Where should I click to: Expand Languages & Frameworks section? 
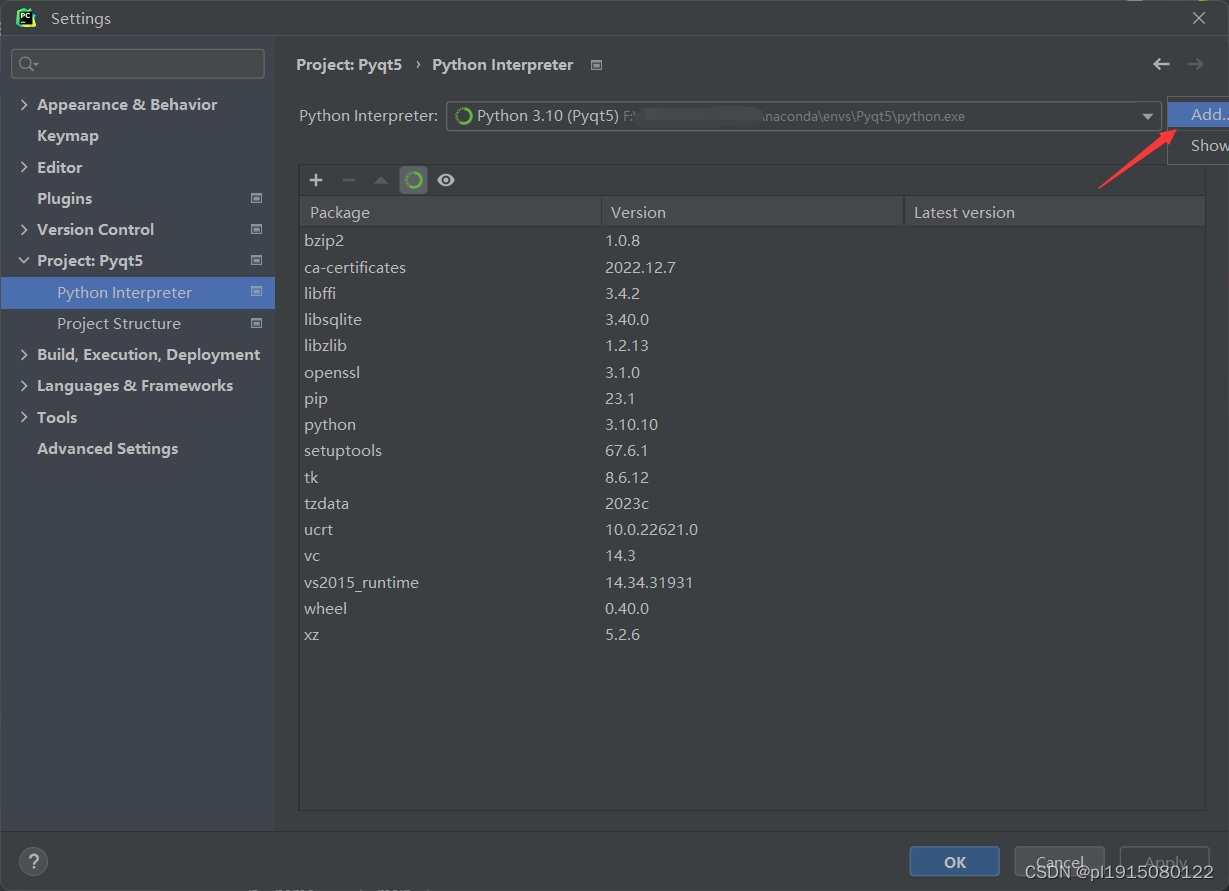[x=24, y=385]
